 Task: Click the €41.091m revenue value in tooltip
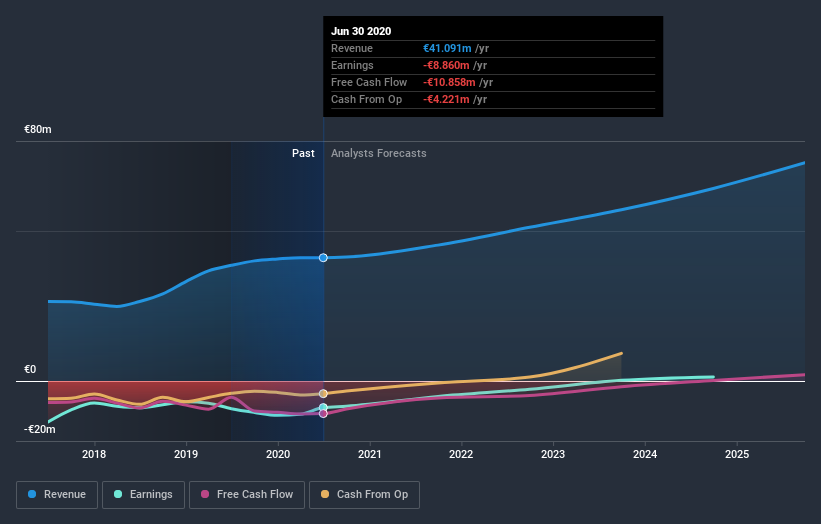click(447, 48)
